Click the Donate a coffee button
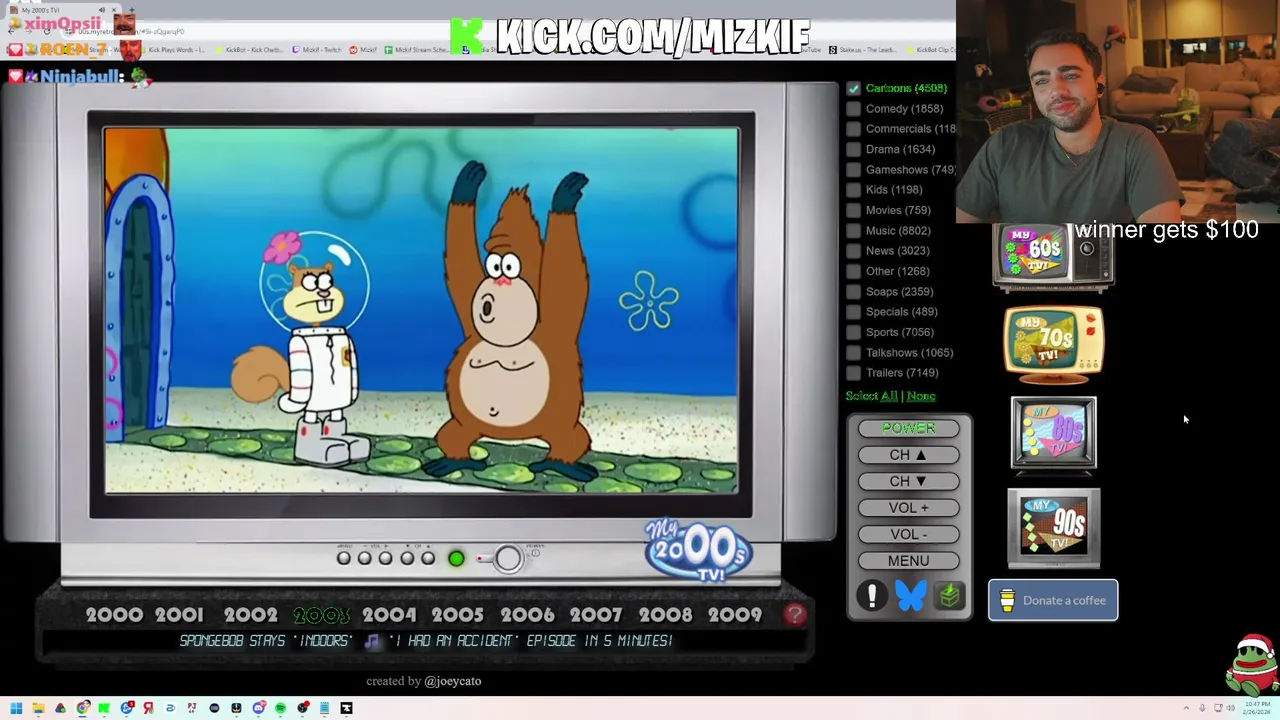1280x720 pixels. pos(1053,600)
